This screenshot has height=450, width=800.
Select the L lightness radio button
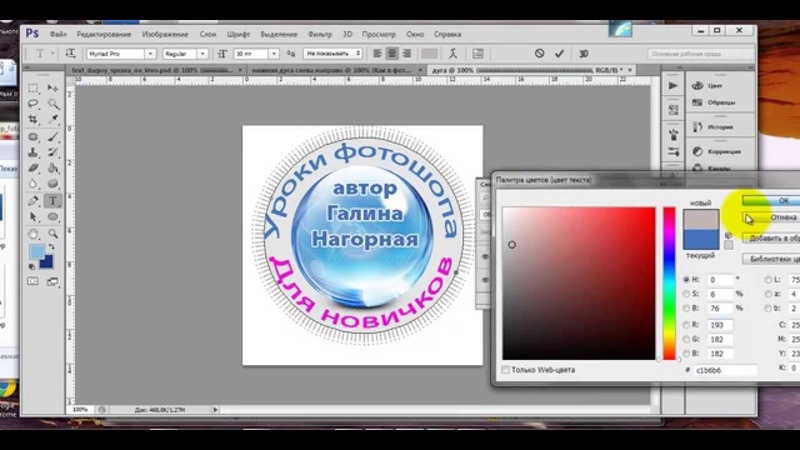(x=768, y=280)
